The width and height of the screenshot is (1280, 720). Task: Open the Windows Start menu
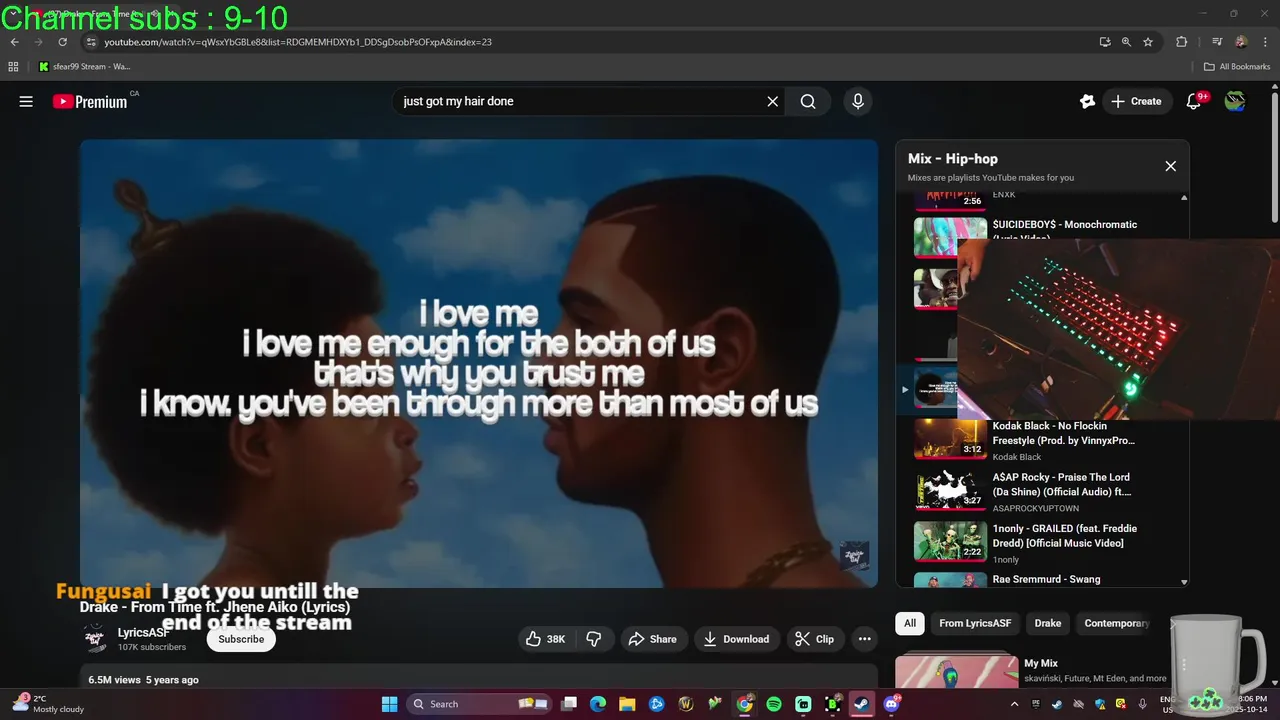[x=389, y=704]
